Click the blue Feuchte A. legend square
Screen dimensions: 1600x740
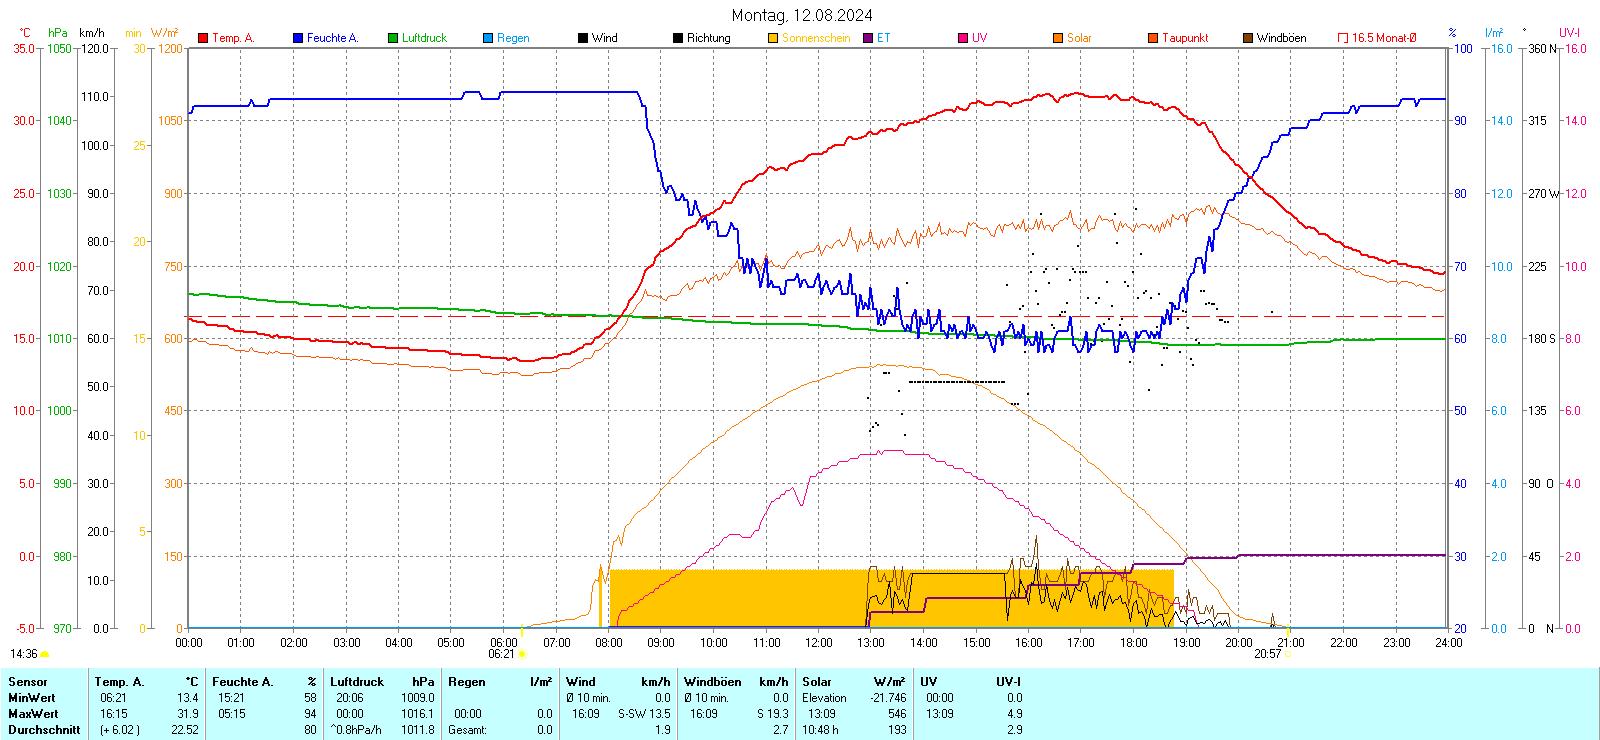298,38
